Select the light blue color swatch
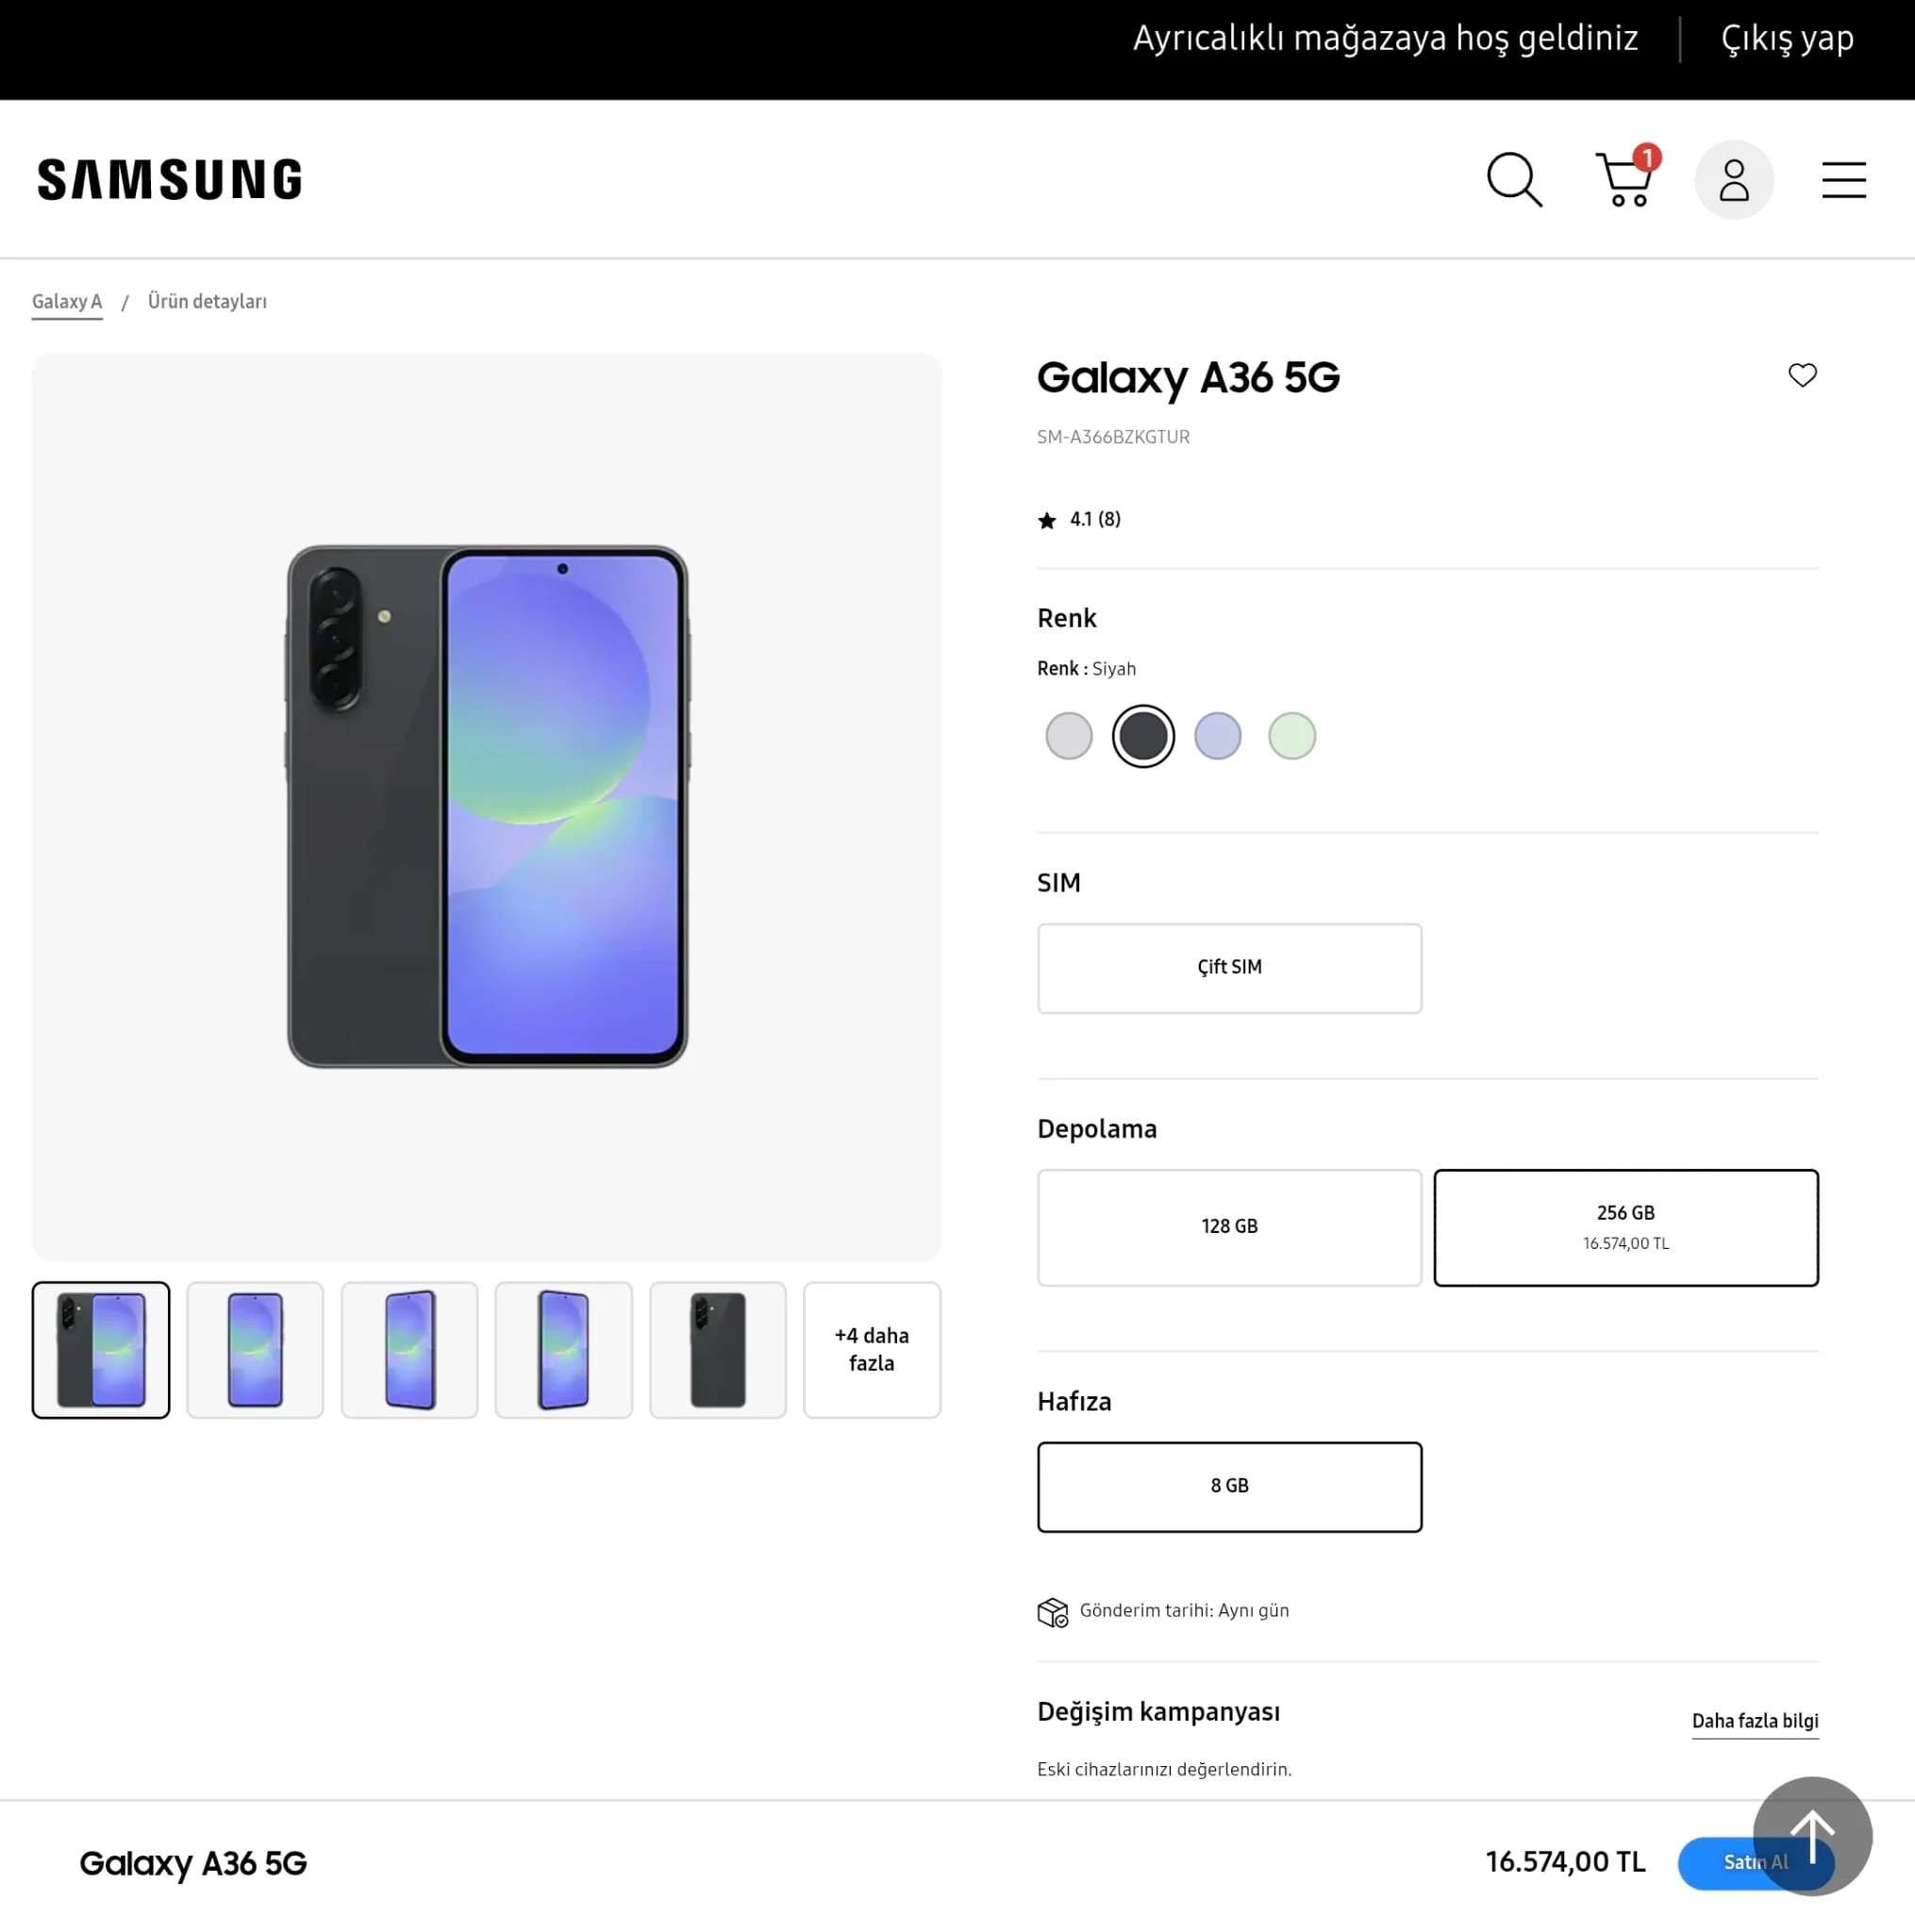 click(1217, 736)
